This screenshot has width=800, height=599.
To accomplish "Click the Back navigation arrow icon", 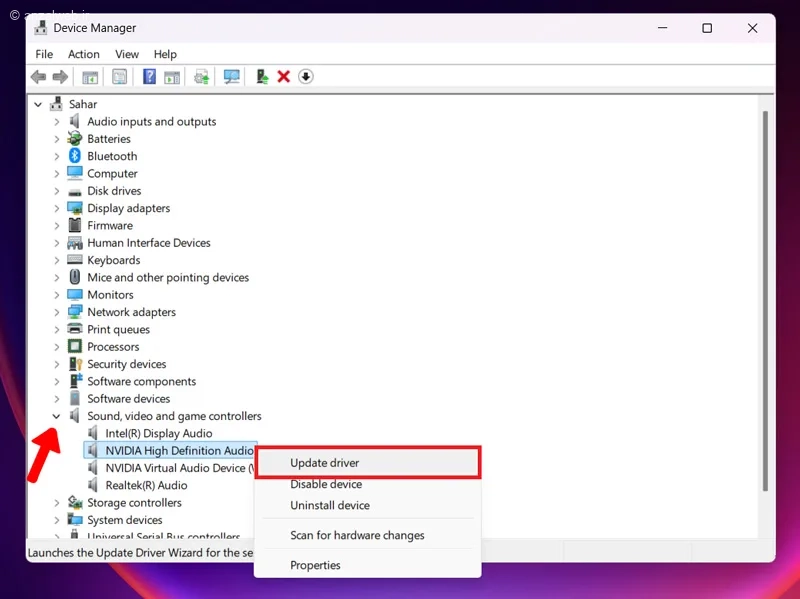I will point(38,77).
